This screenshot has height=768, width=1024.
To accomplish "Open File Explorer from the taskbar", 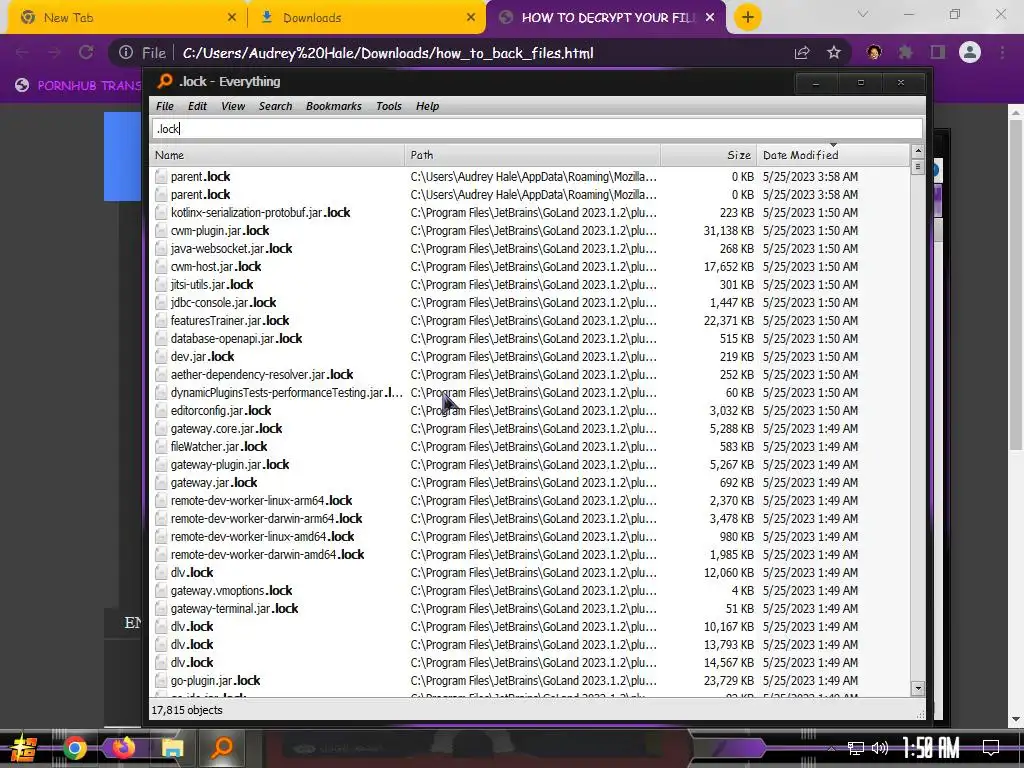I will (x=172, y=748).
